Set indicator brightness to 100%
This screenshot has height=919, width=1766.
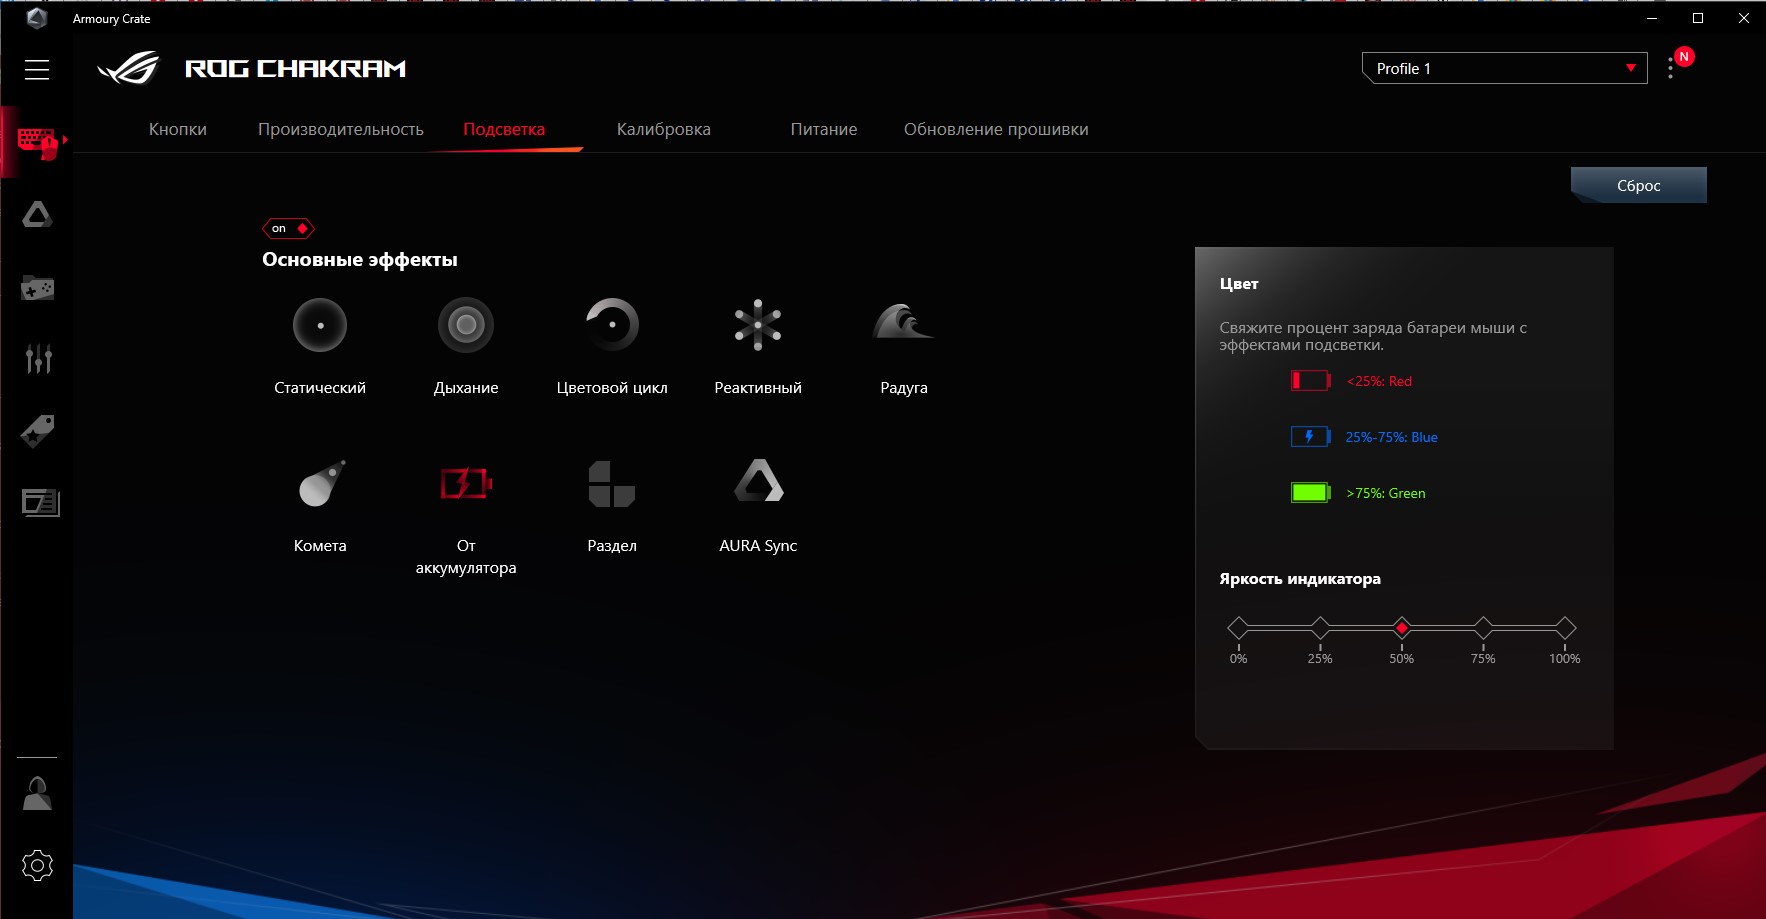1565,628
